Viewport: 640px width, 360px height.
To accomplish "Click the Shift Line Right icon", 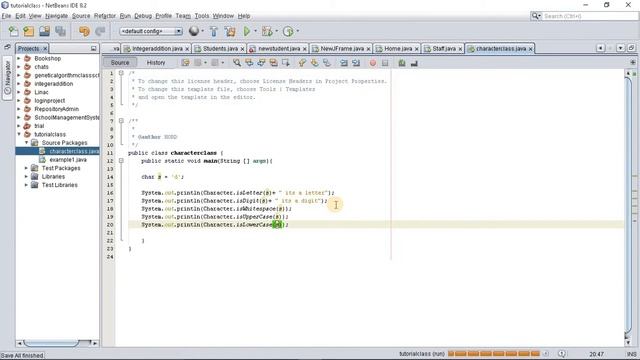I will click(356, 62).
